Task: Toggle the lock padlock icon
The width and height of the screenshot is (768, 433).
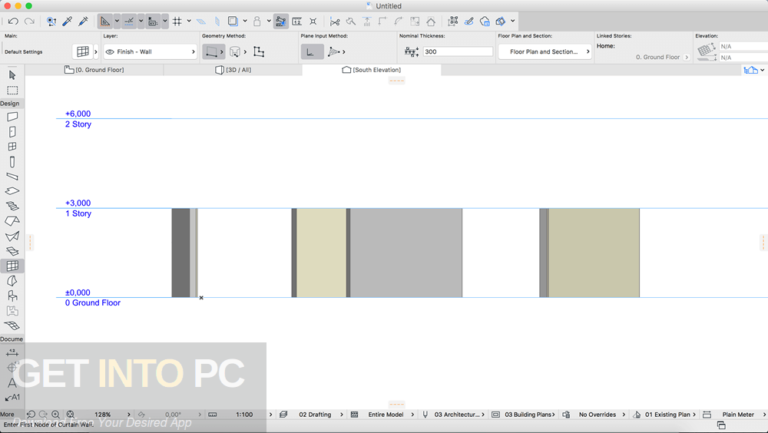Action: click(x=257, y=21)
